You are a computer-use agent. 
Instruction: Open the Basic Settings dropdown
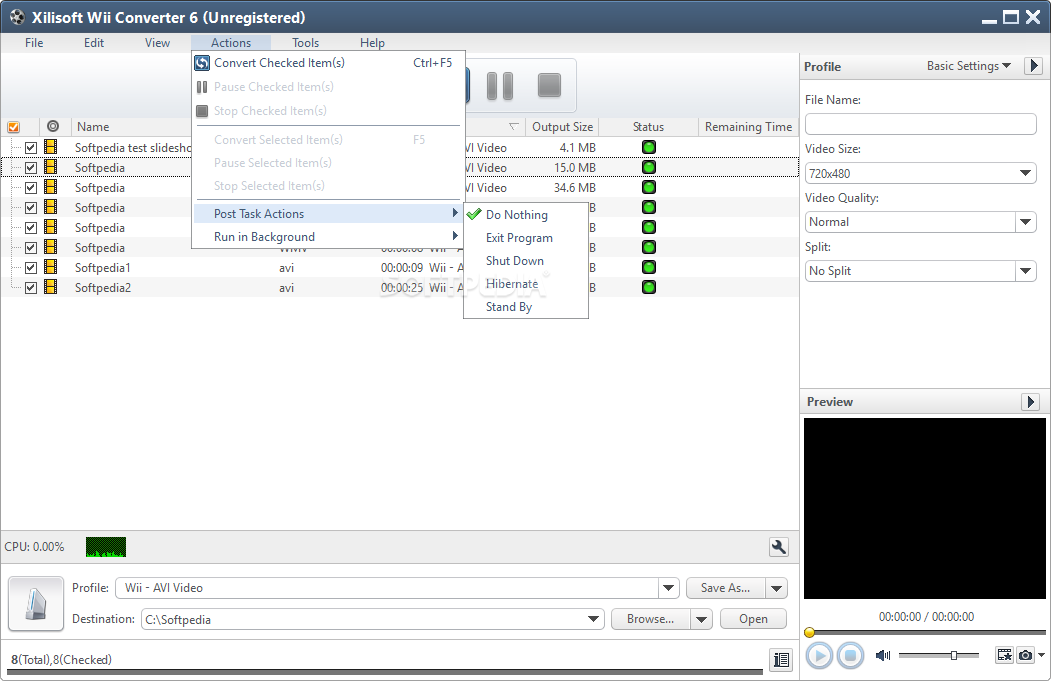pos(969,66)
